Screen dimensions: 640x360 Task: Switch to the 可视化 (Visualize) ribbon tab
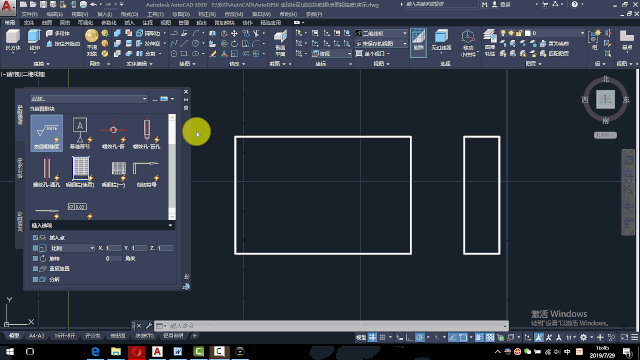coord(85,22)
